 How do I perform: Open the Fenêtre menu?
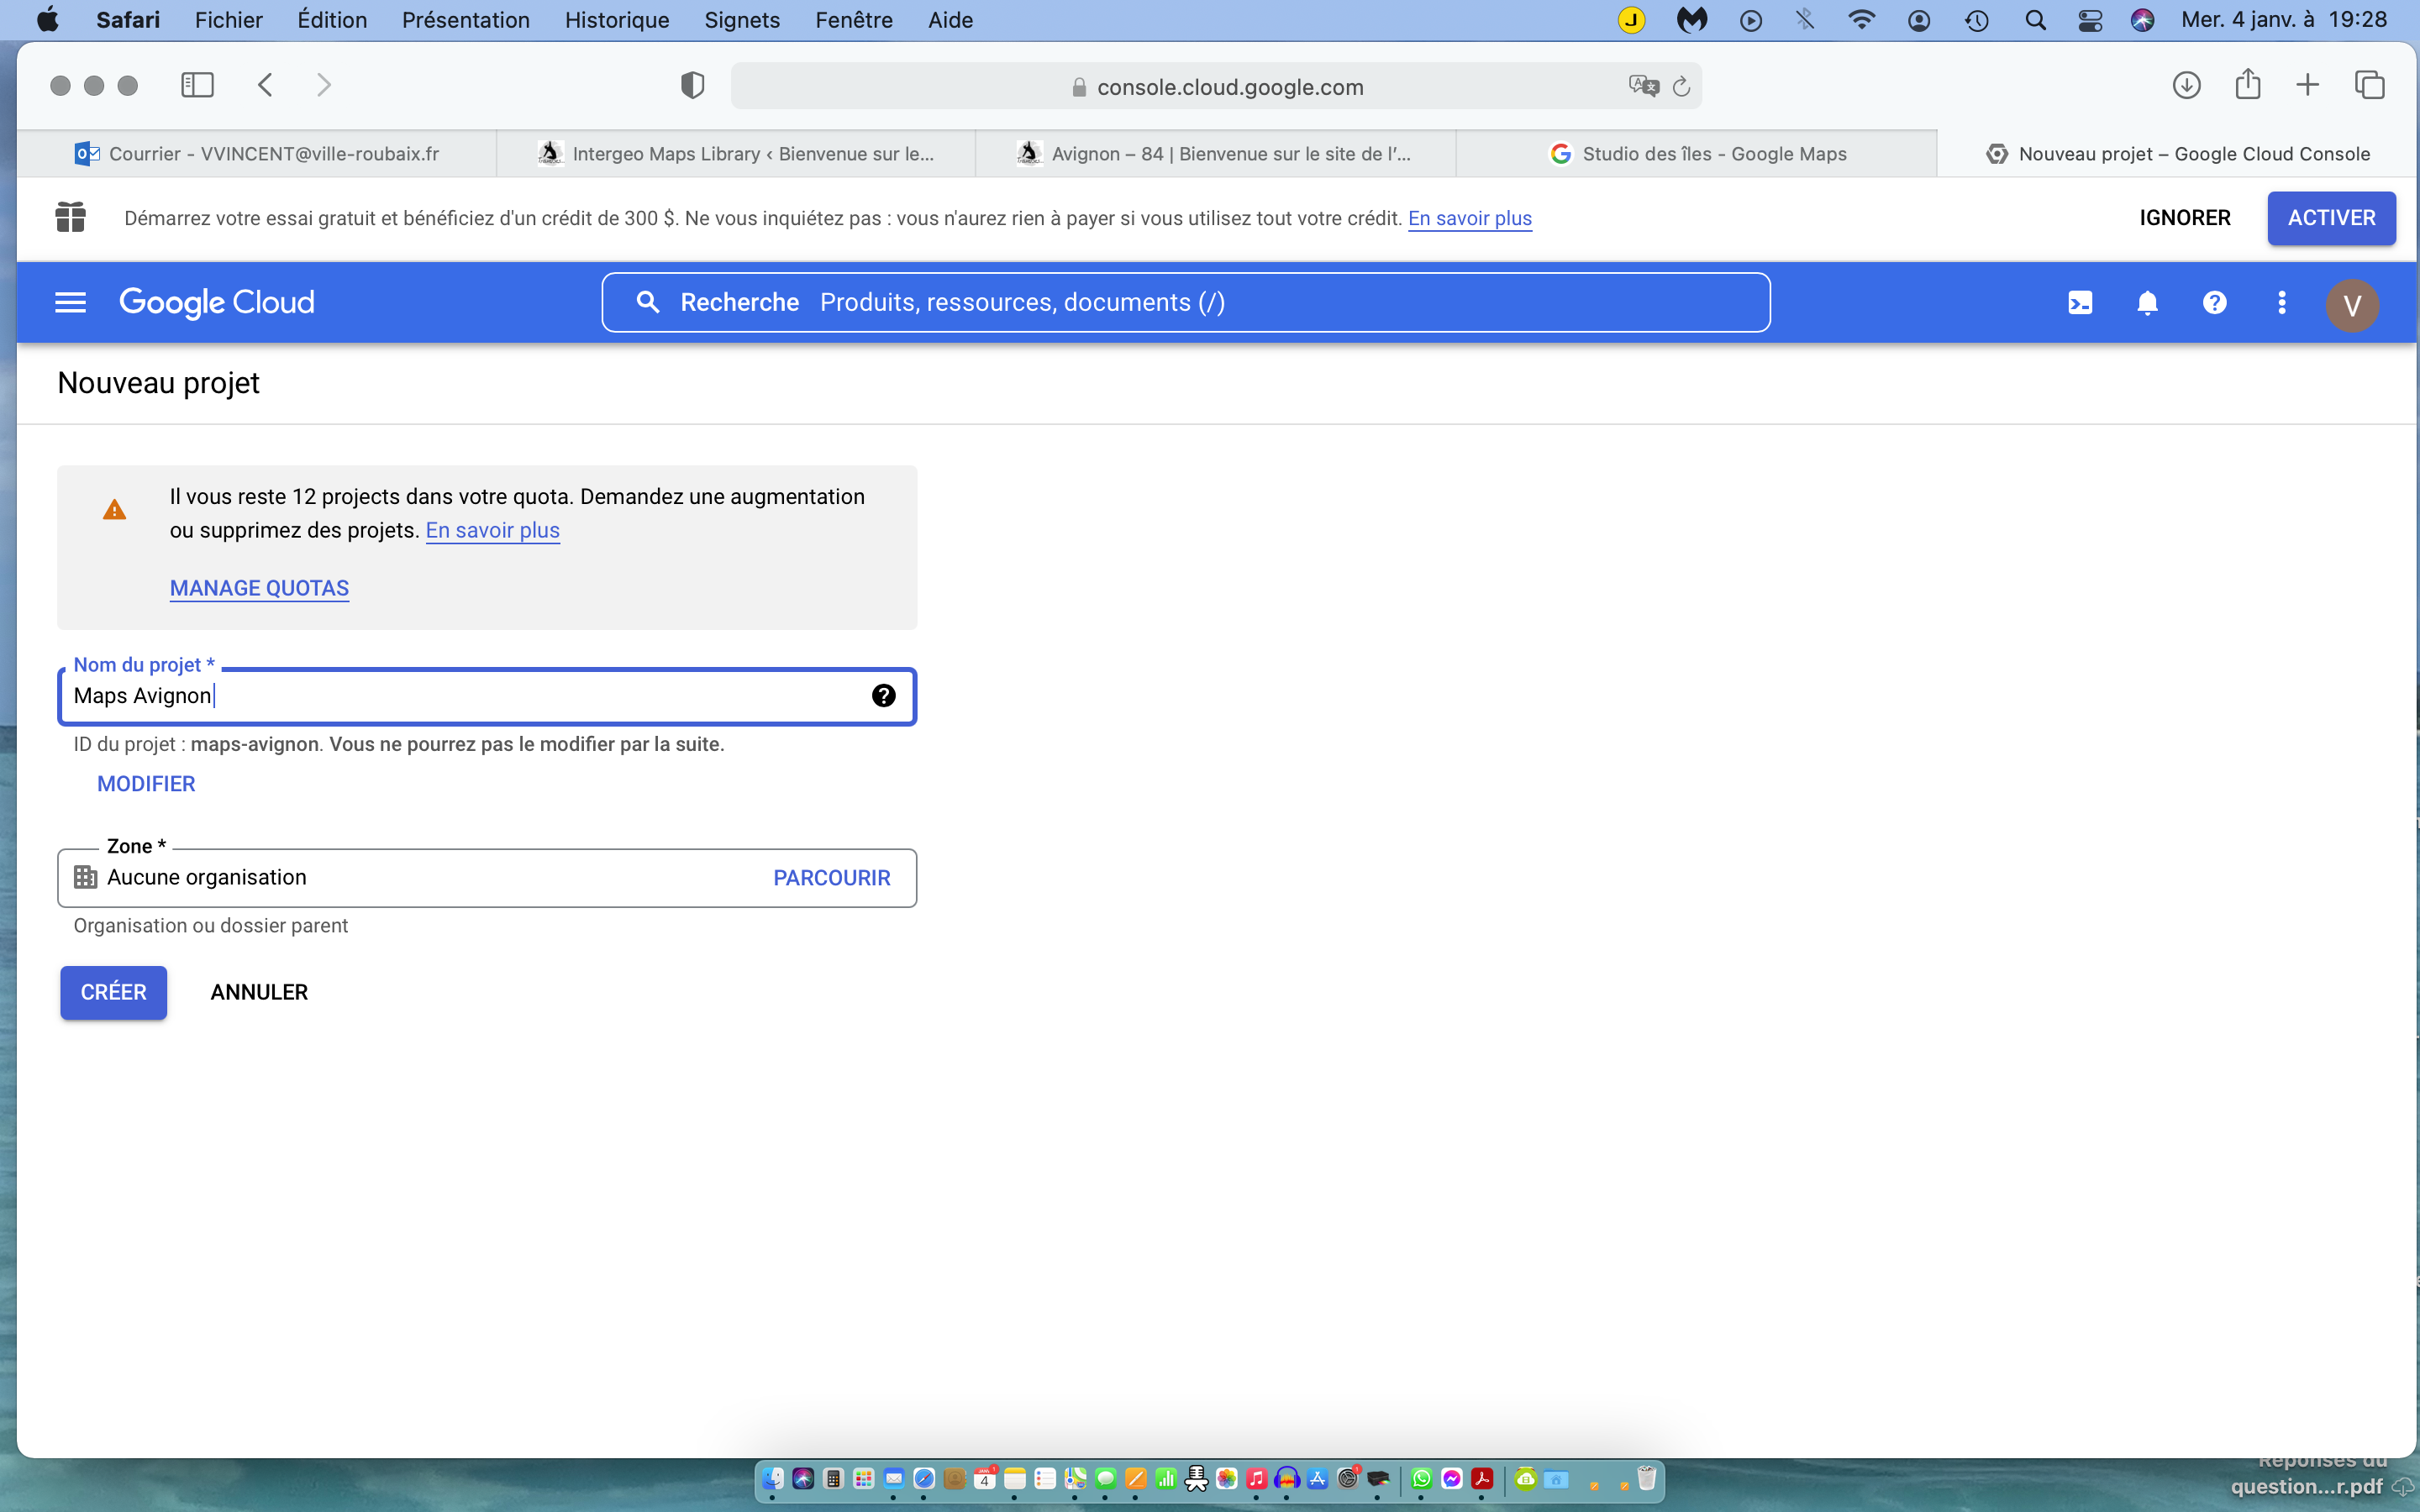pos(854,20)
